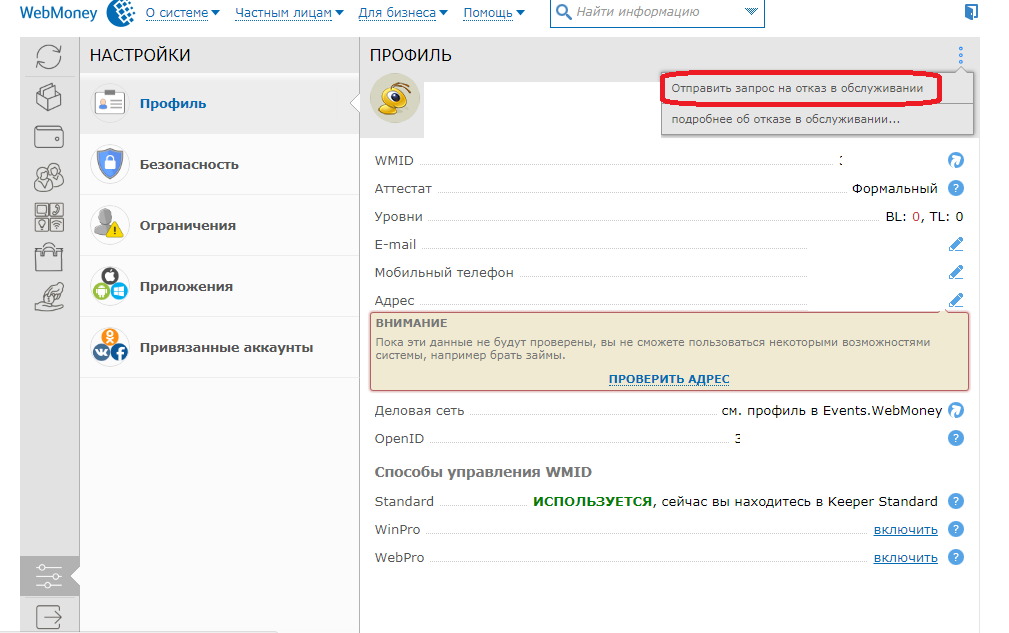The width and height of the screenshot is (1009, 633).
Task: Click the Найти информацию search field
Action: click(x=656, y=12)
